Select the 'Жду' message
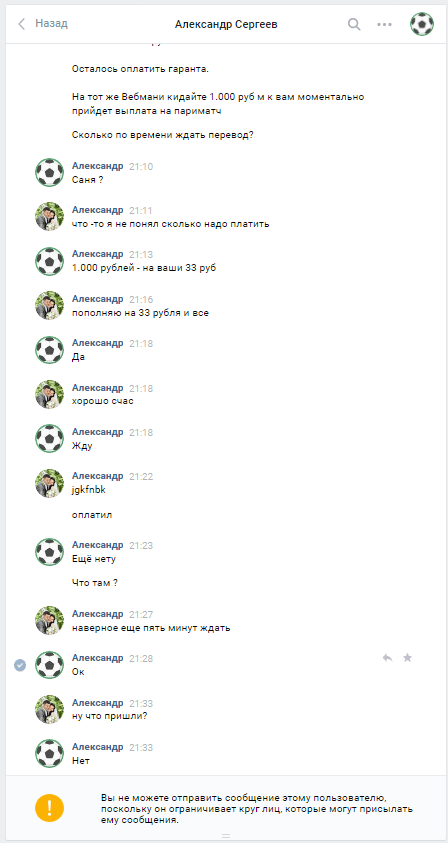Viewport: 448px width, 843px height. click(x=82, y=446)
